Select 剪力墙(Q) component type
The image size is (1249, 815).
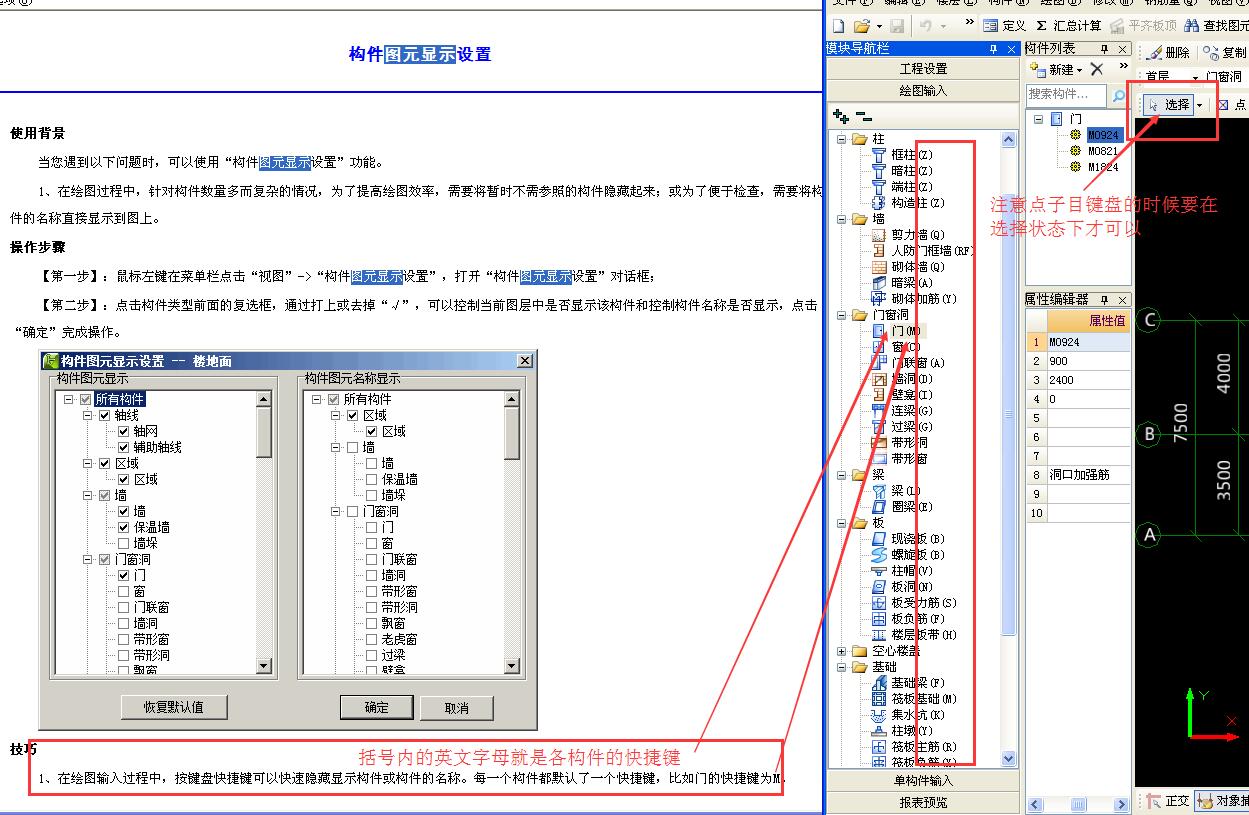[x=908, y=235]
